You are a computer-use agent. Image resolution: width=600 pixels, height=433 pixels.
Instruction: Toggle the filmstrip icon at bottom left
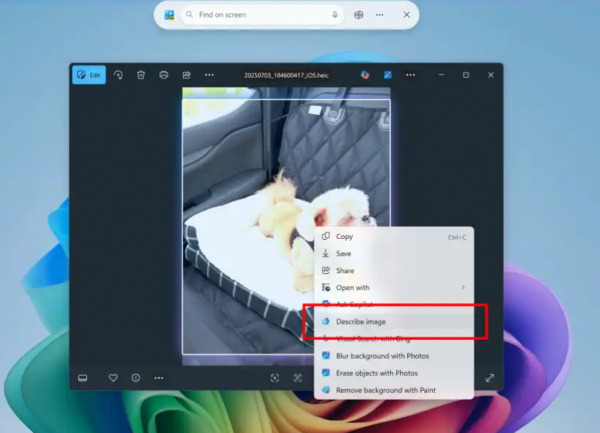coord(83,378)
